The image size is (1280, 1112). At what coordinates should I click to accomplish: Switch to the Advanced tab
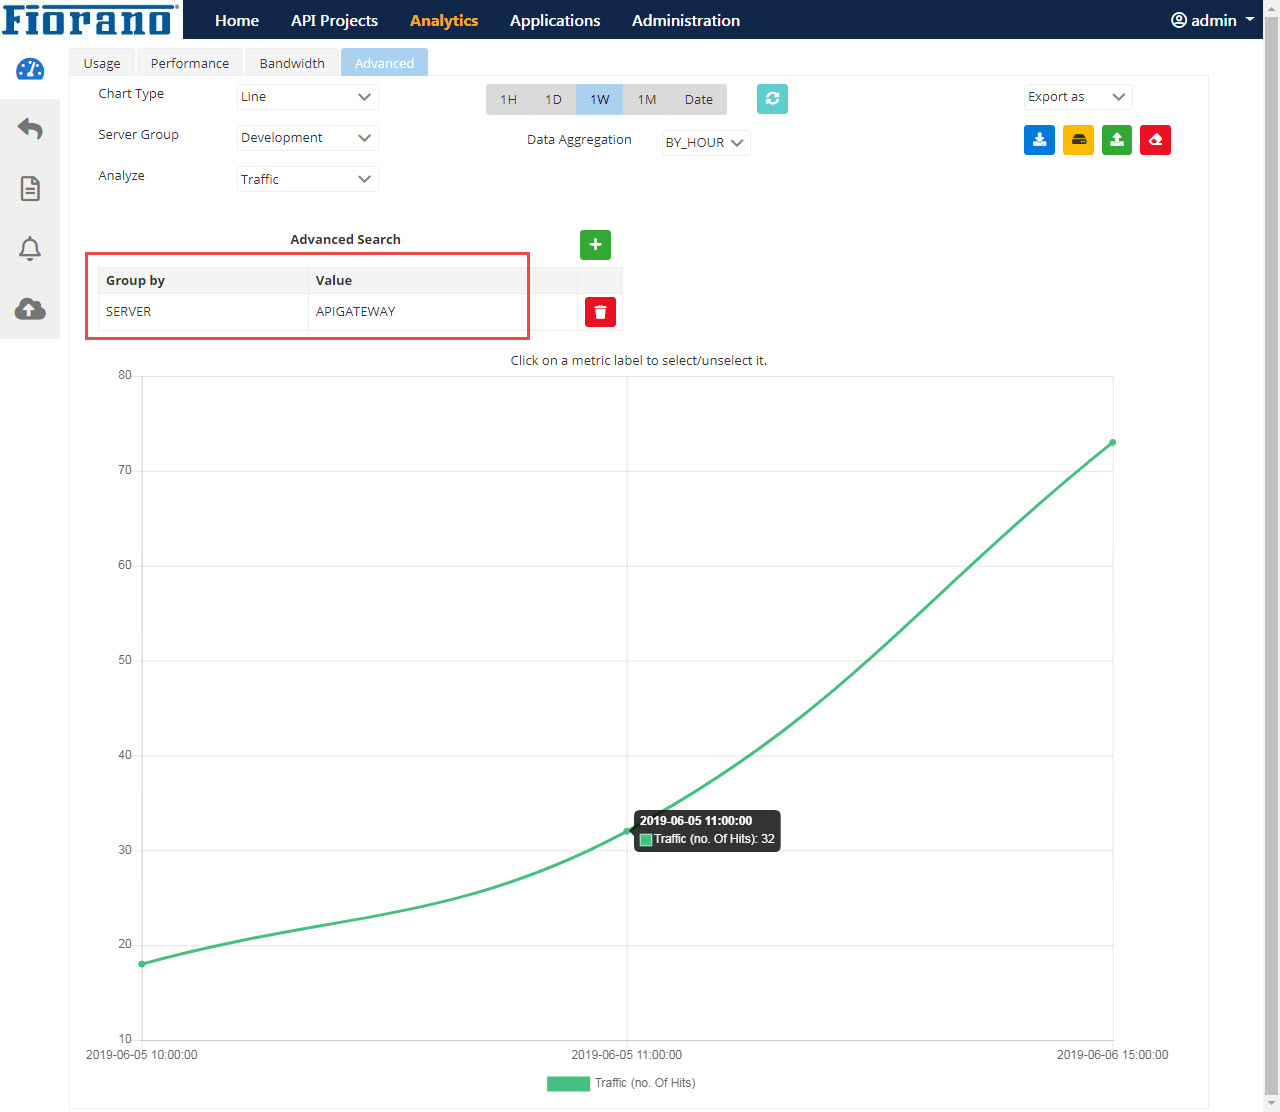coord(384,62)
